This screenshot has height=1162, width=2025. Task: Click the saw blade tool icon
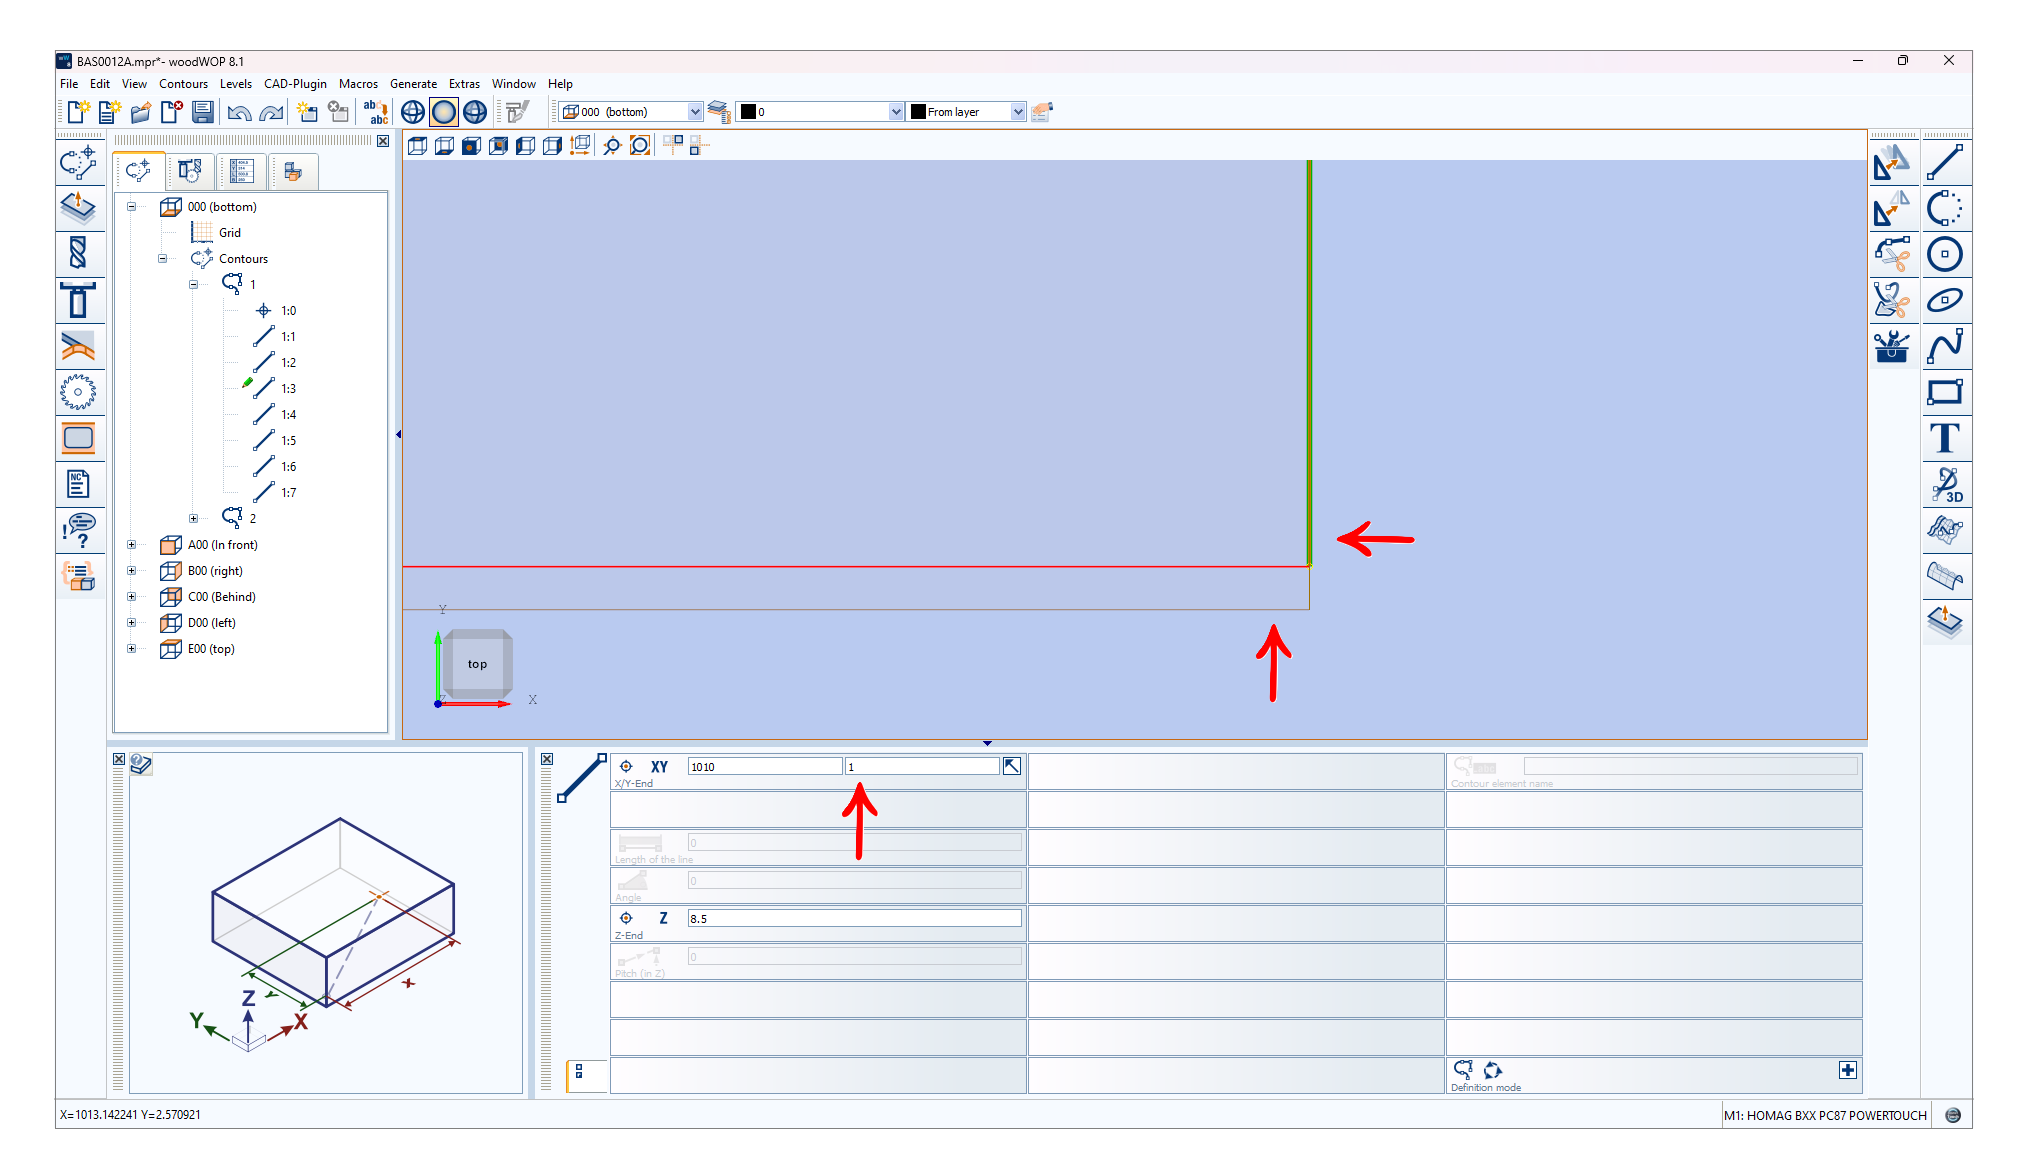[x=78, y=392]
